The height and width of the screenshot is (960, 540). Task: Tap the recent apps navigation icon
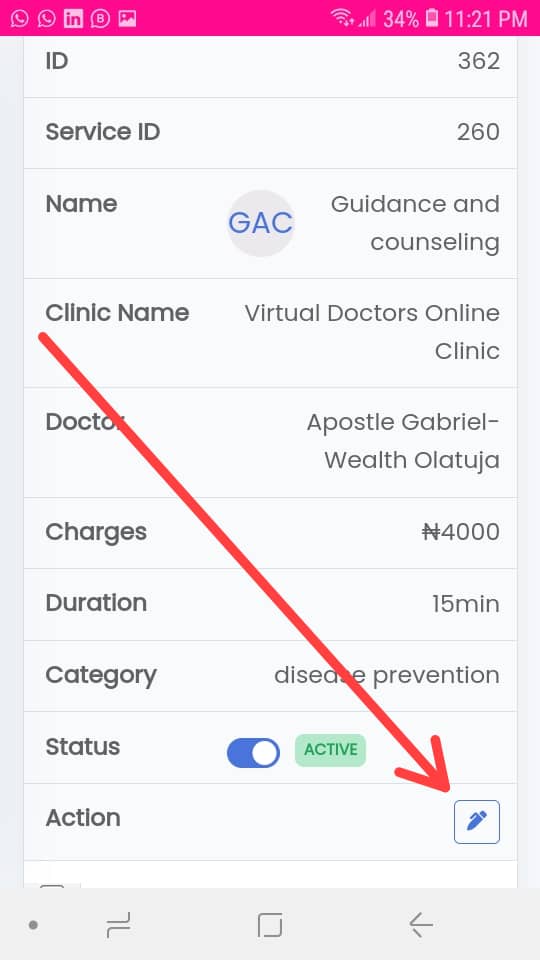pyautogui.click(x=118, y=924)
